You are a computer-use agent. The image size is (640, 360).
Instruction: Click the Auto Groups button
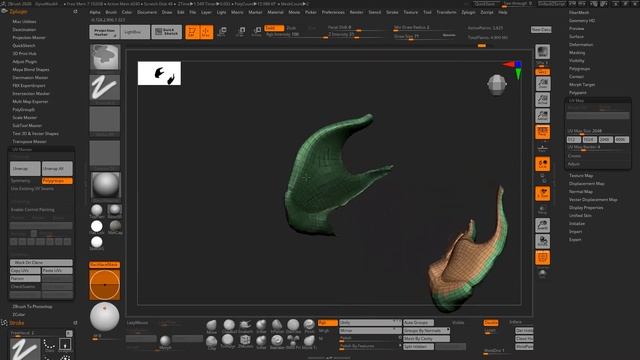(x=418, y=322)
